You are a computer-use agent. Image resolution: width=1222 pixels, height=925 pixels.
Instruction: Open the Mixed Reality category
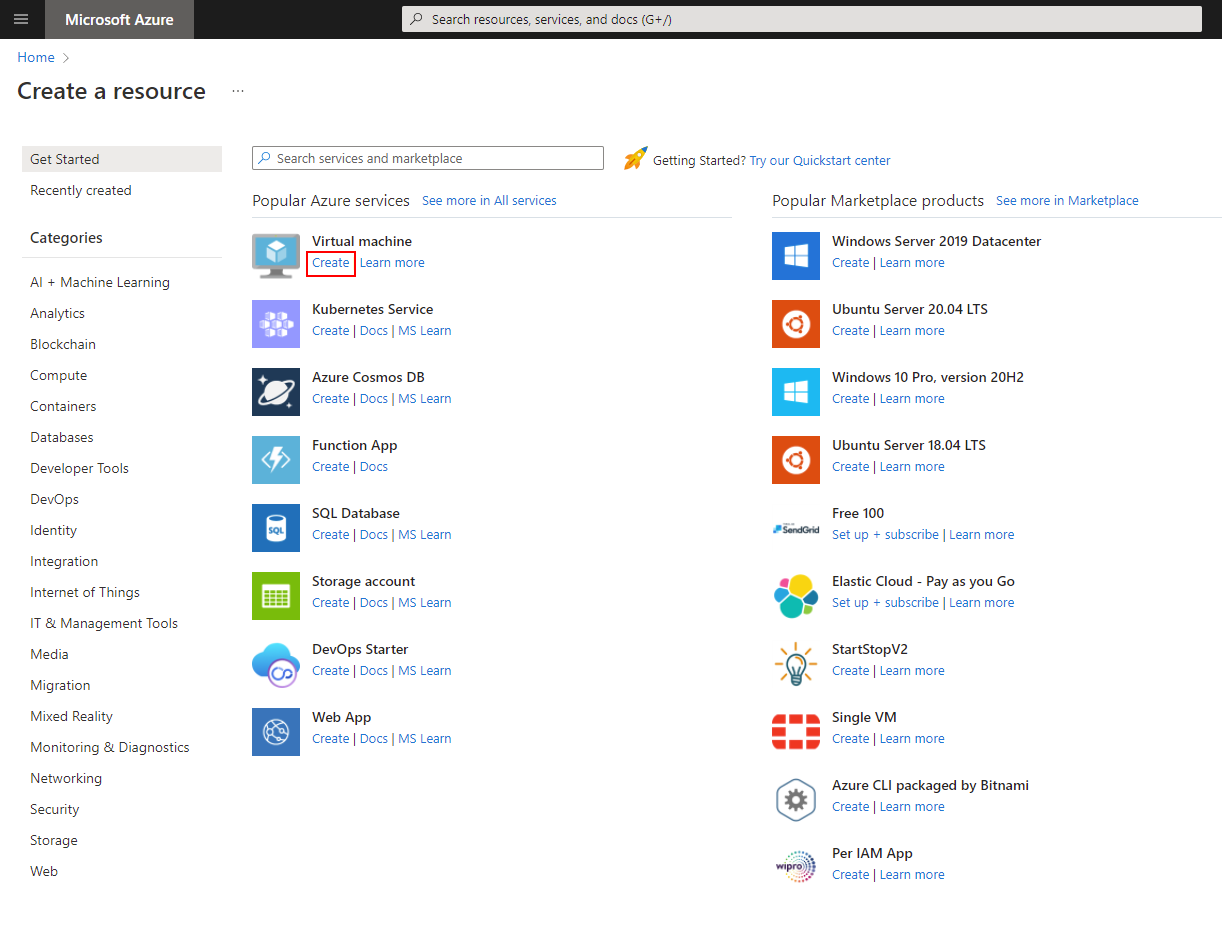click(x=71, y=716)
